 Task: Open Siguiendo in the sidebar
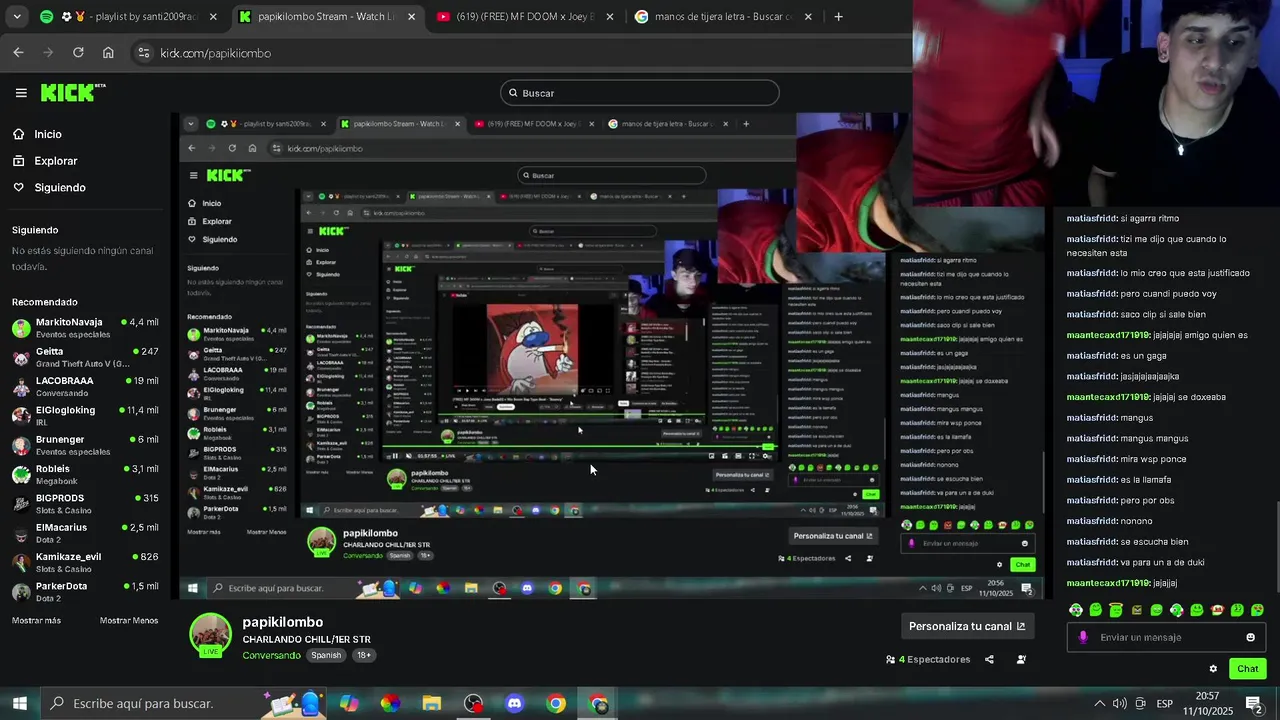(60, 188)
